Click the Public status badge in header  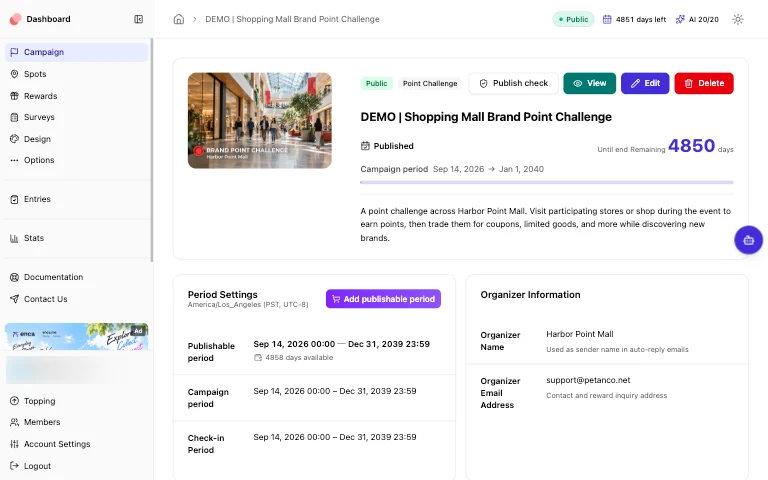pos(573,19)
